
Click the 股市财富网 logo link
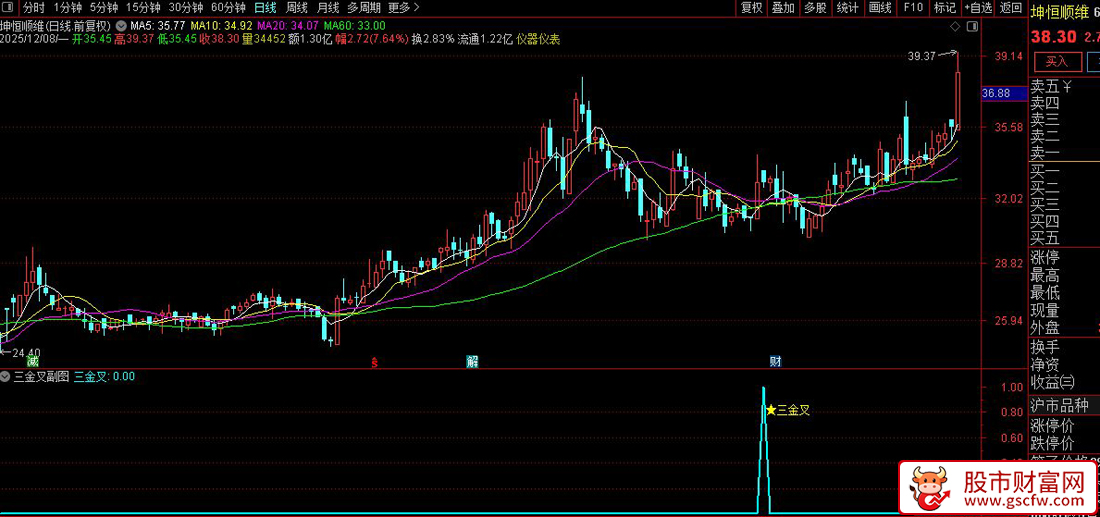click(998, 489)
